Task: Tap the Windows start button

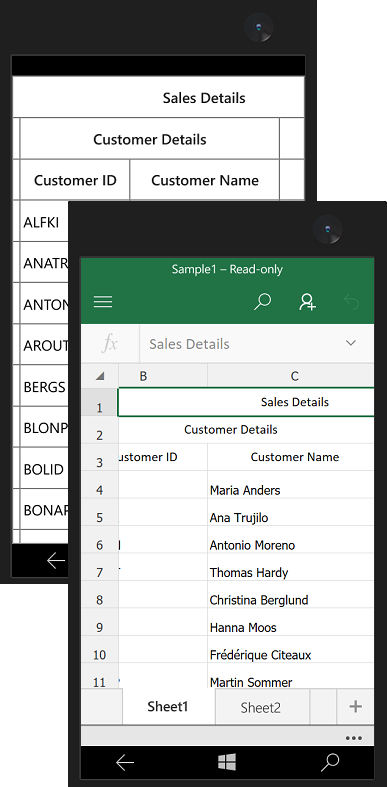Action: point(227,763)
